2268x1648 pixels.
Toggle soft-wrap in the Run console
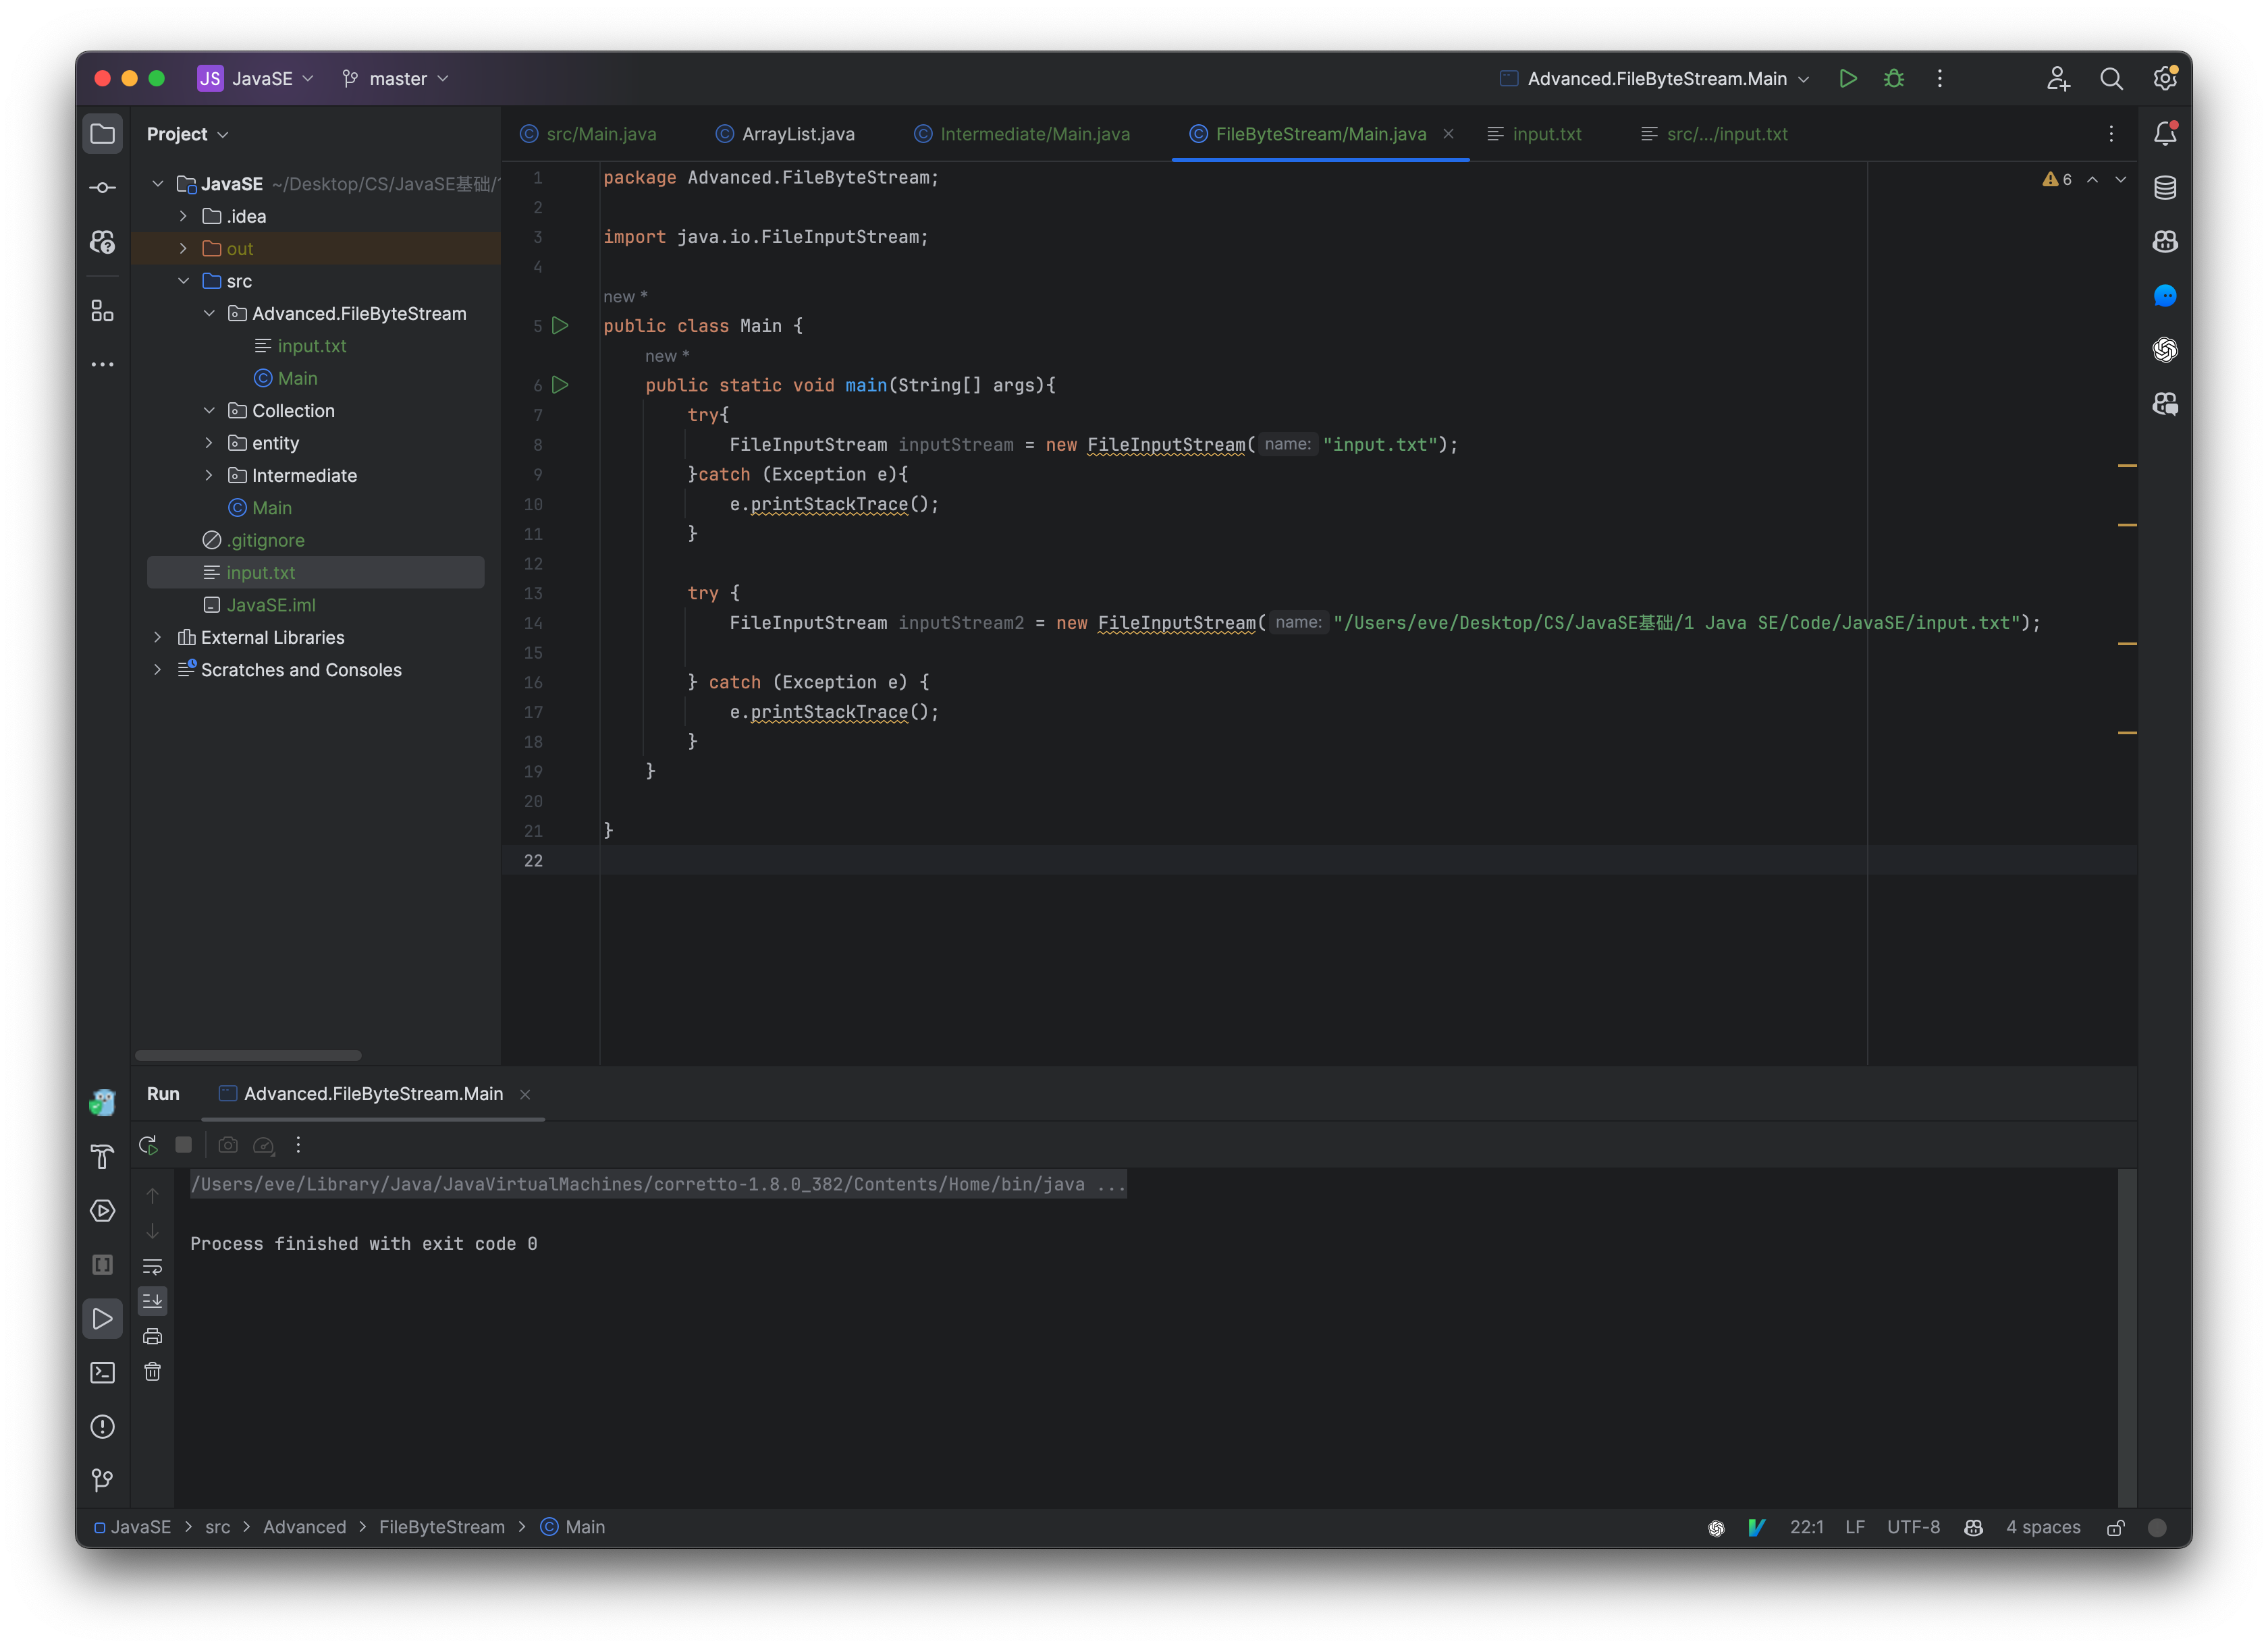click(152, 1266)
